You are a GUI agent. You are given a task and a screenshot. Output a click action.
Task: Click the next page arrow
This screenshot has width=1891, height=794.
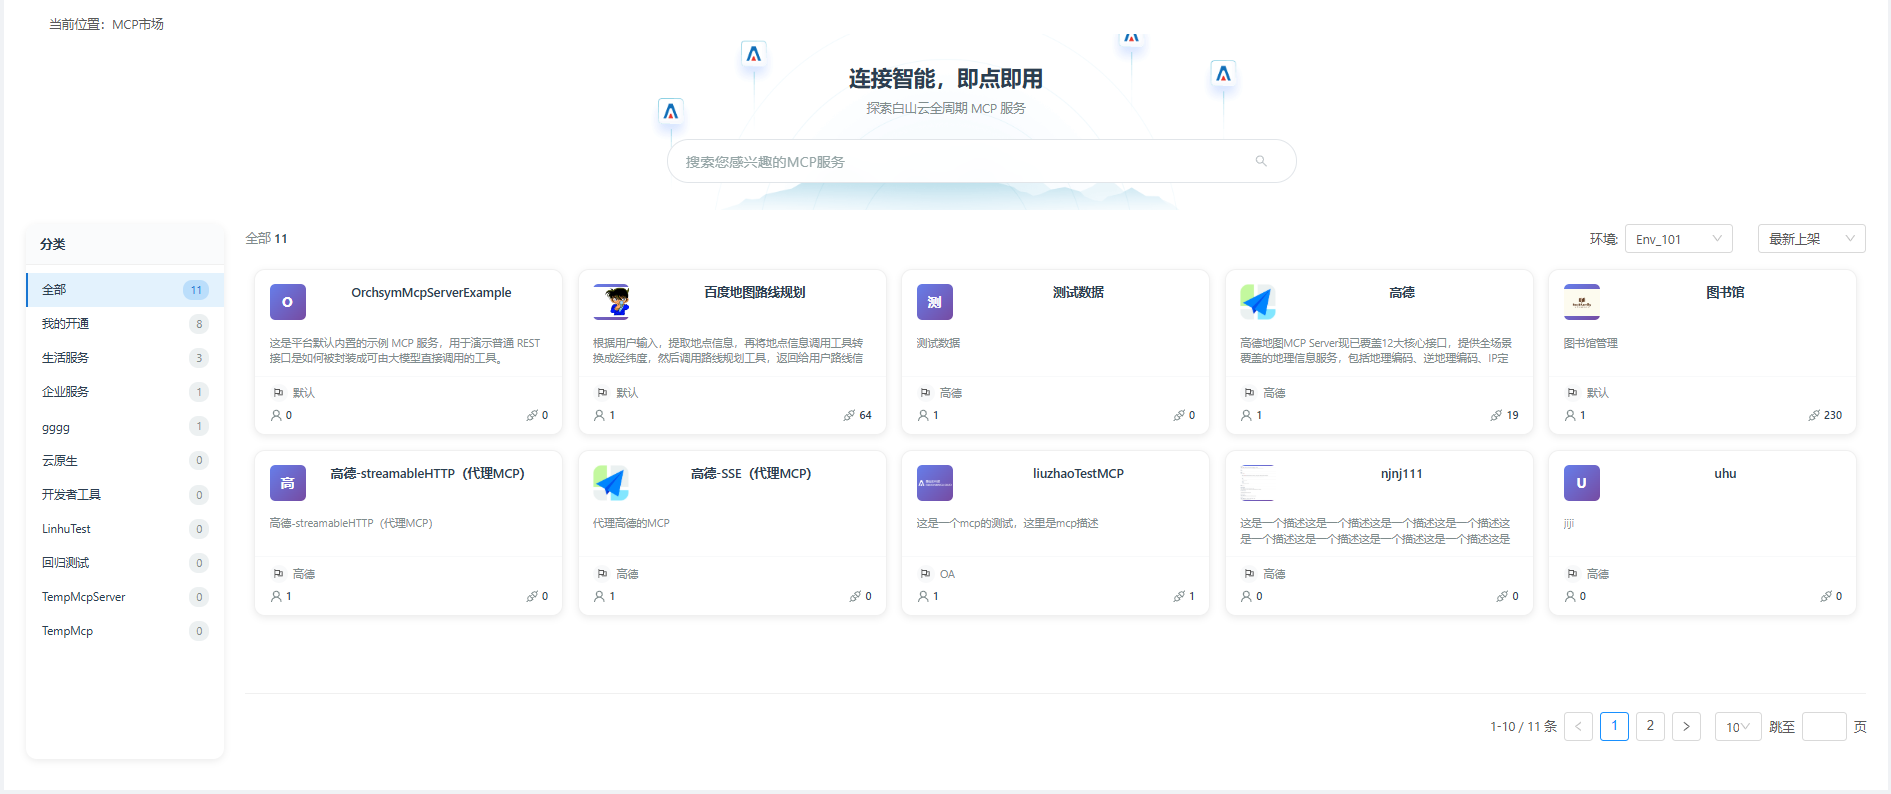(x=1686, y=726)
